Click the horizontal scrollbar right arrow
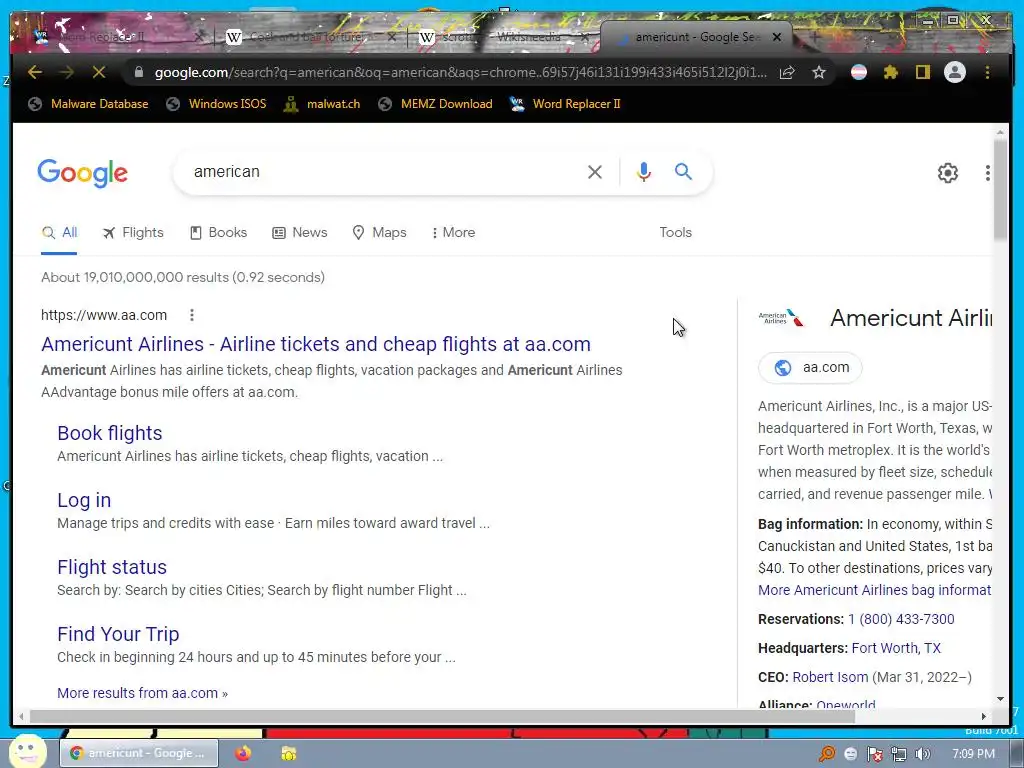This screenshot has width=1024, height=768. [x=984, y=716]
